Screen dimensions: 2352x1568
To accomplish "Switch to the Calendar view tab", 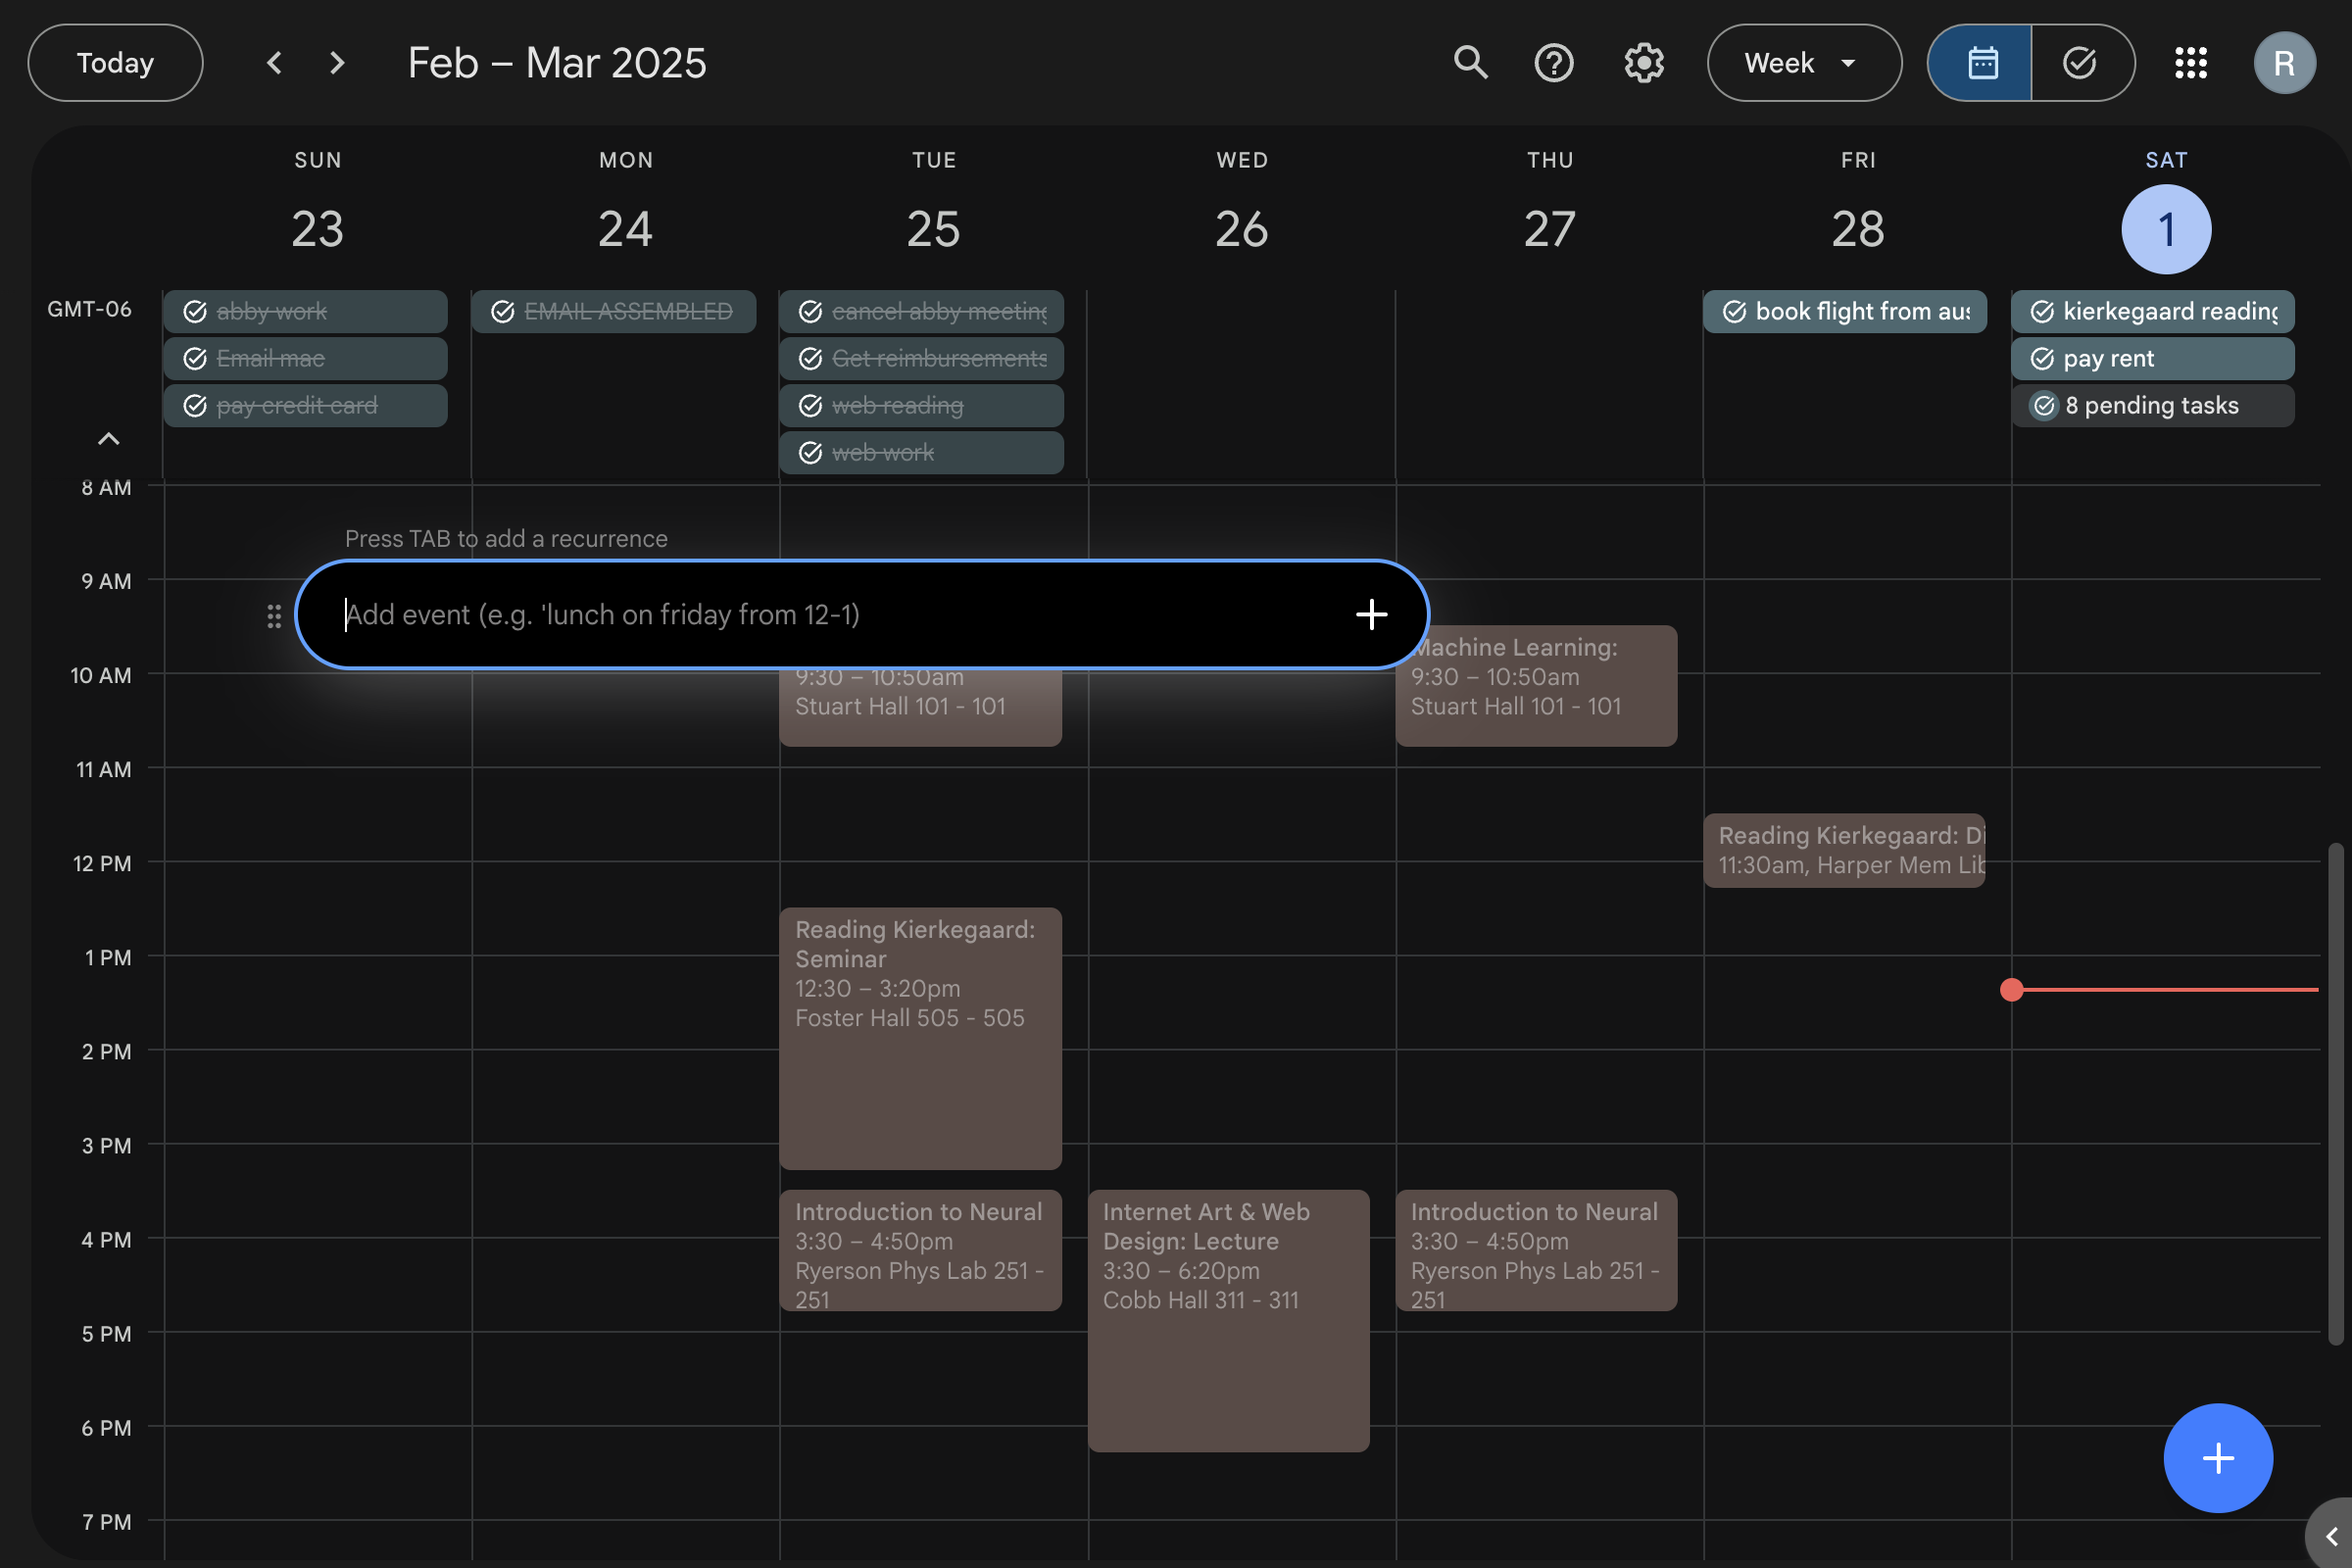I will point(1980,62).
